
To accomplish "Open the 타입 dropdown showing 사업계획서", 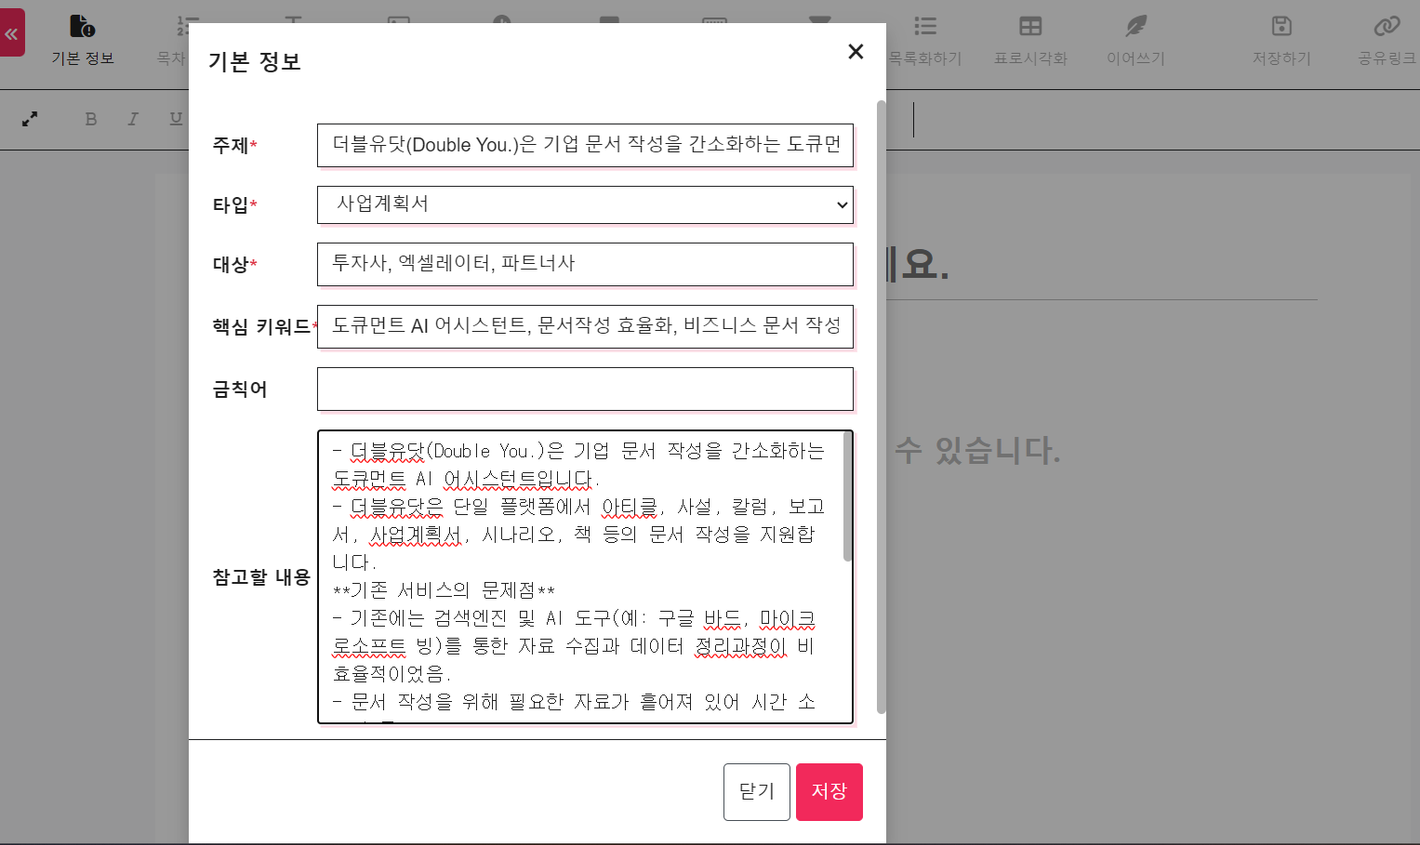I will [585, 204].
